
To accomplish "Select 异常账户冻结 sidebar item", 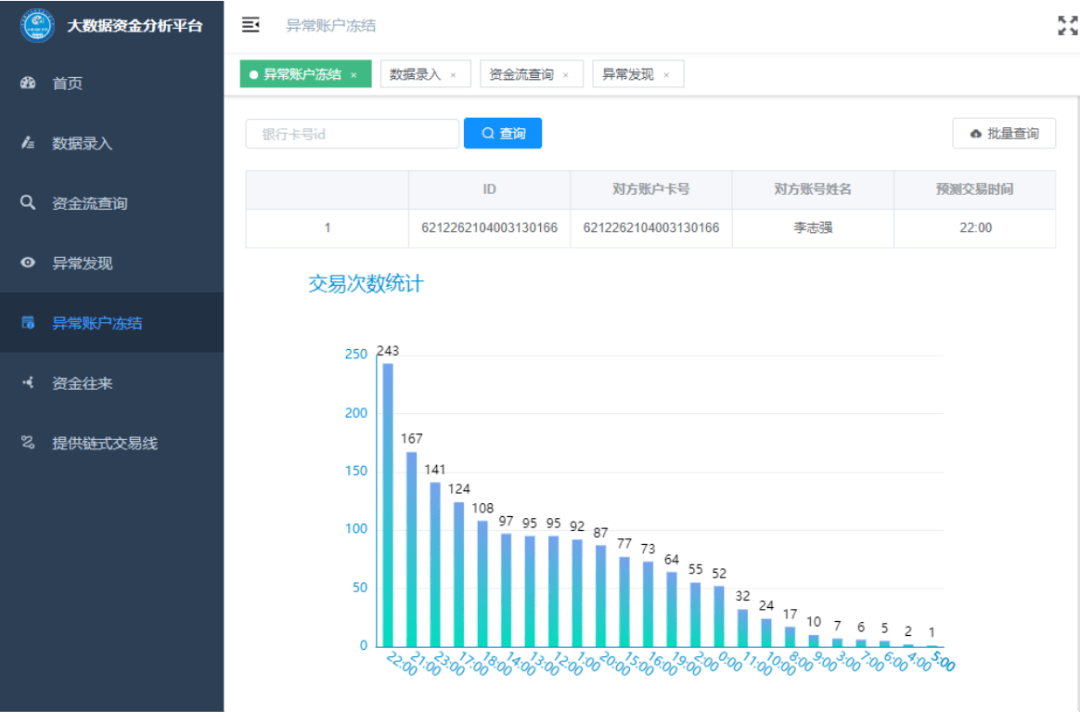I will [x=112, y=323].
